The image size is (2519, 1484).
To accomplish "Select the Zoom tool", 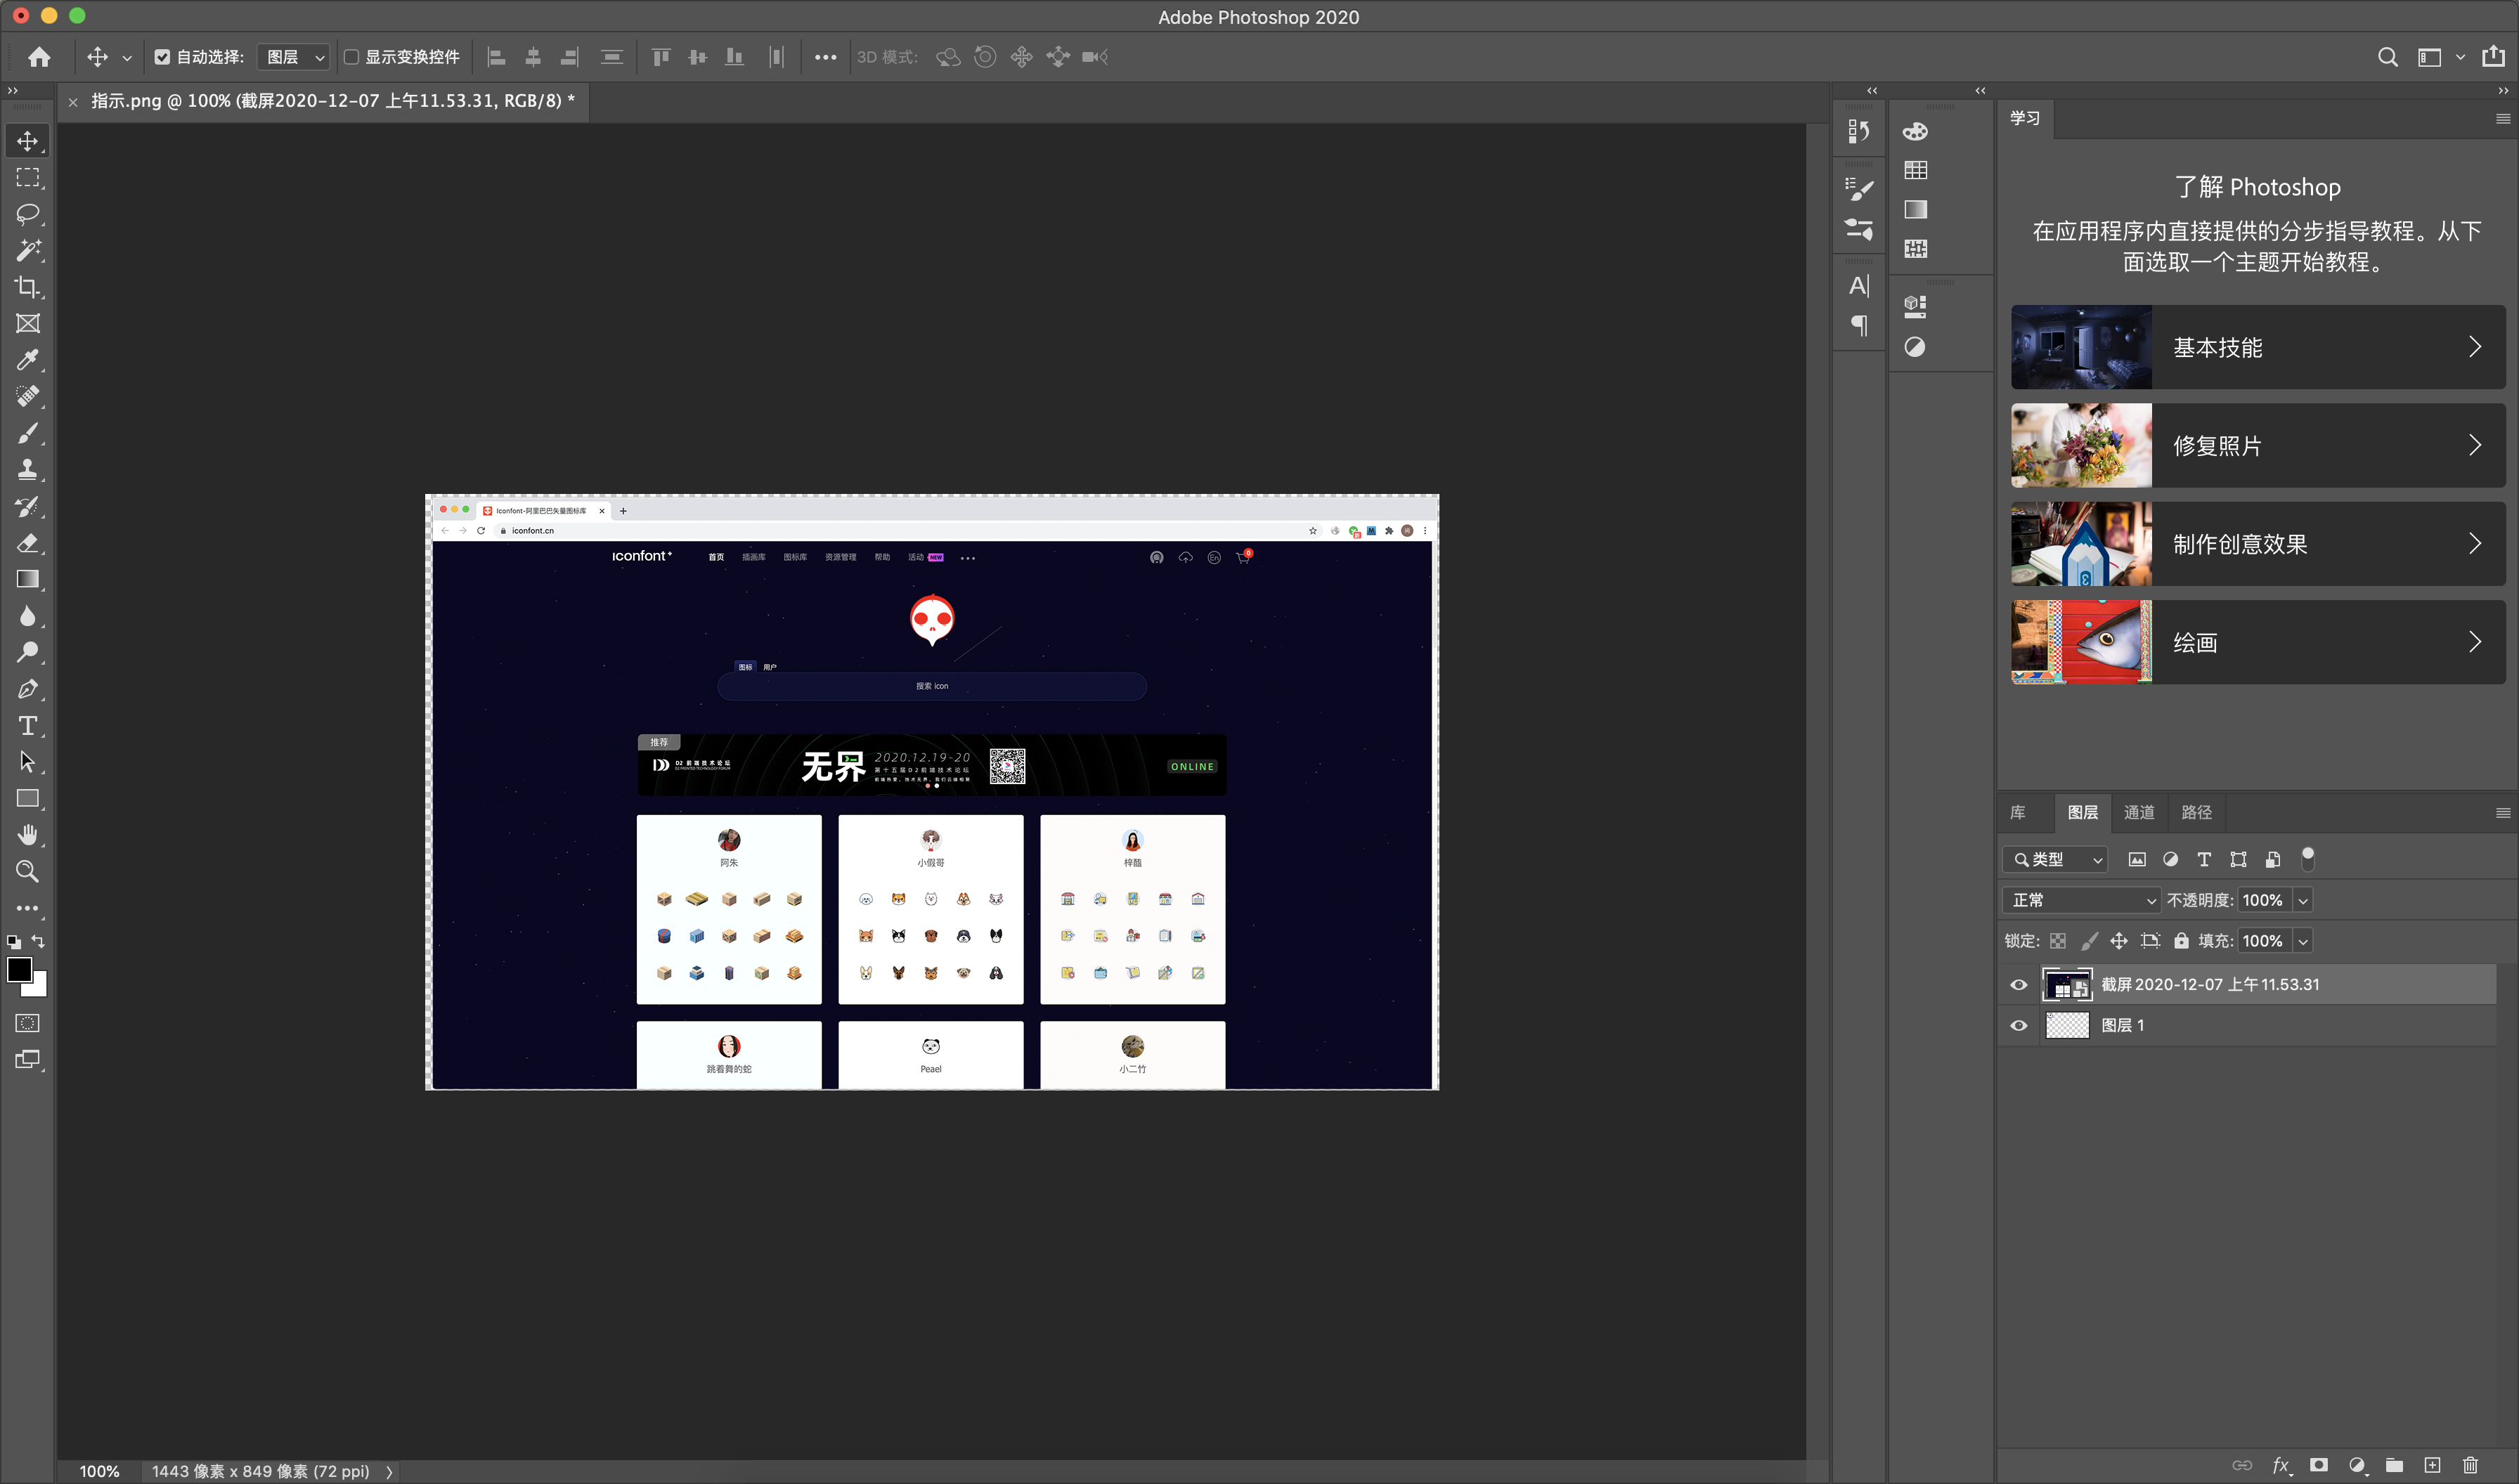I will pos(28,871).
